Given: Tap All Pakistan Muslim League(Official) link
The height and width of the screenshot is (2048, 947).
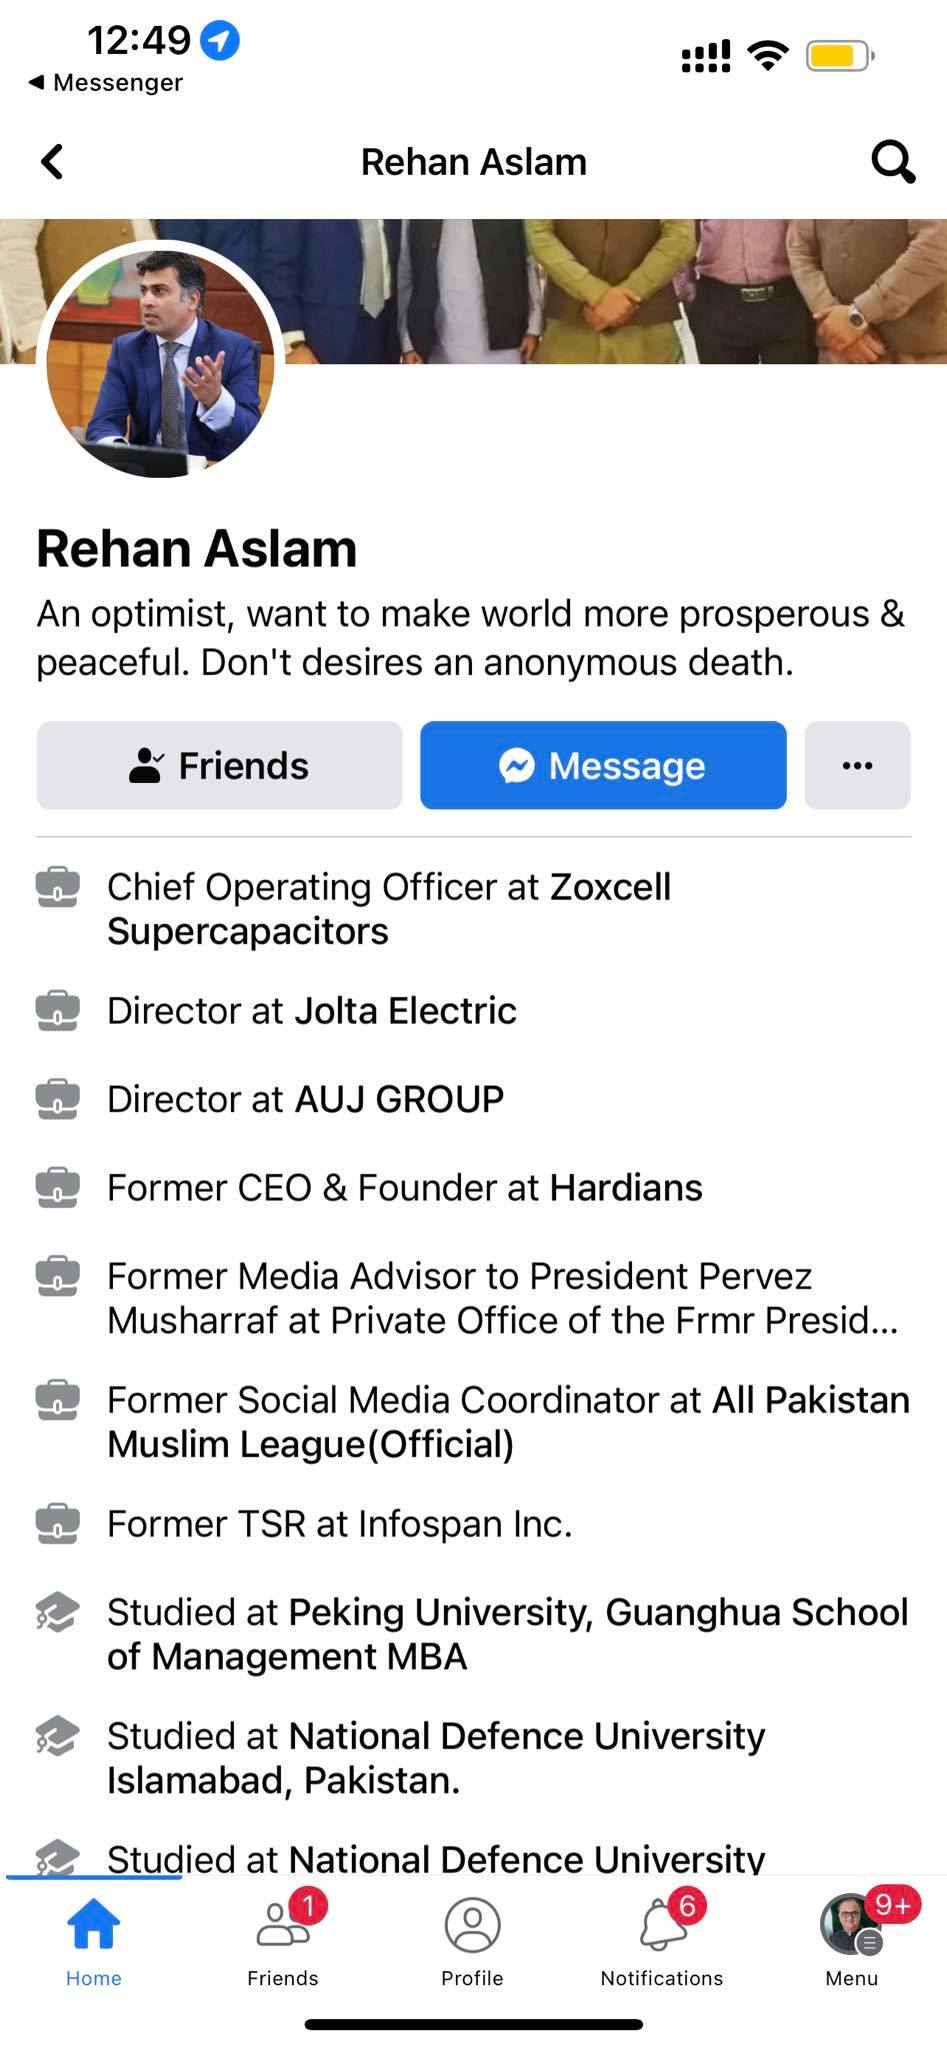Looking at the screenshot, I should coord(509,1422).
